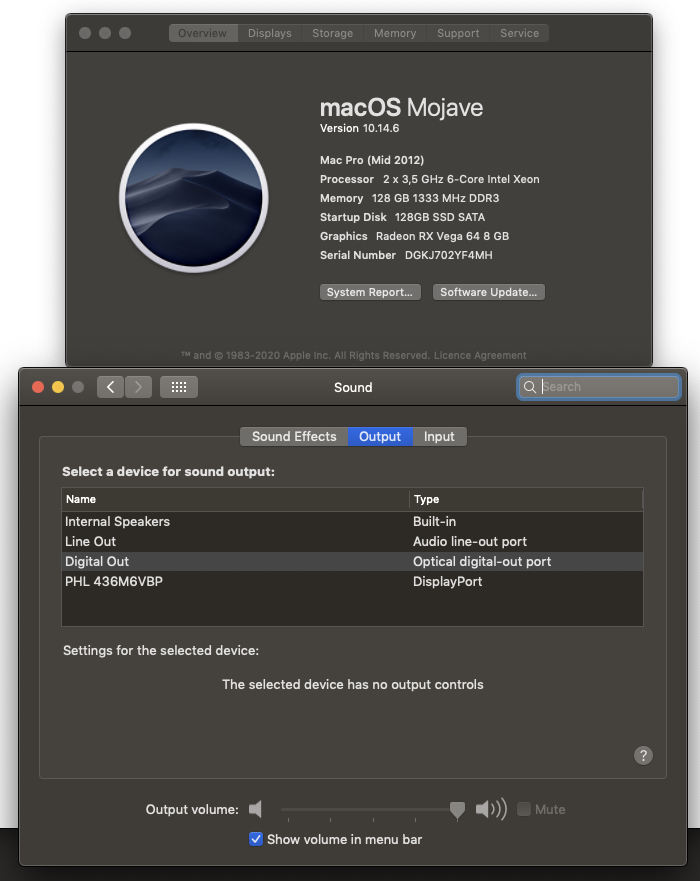
Task: Disable Show volume in menu bar
Action: [256, 839]
